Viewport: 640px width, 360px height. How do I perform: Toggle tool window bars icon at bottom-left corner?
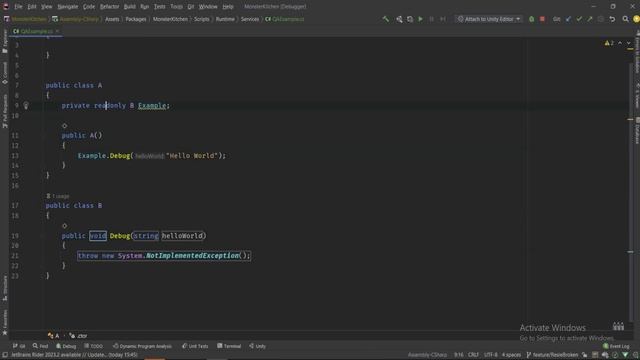(5, 355)
